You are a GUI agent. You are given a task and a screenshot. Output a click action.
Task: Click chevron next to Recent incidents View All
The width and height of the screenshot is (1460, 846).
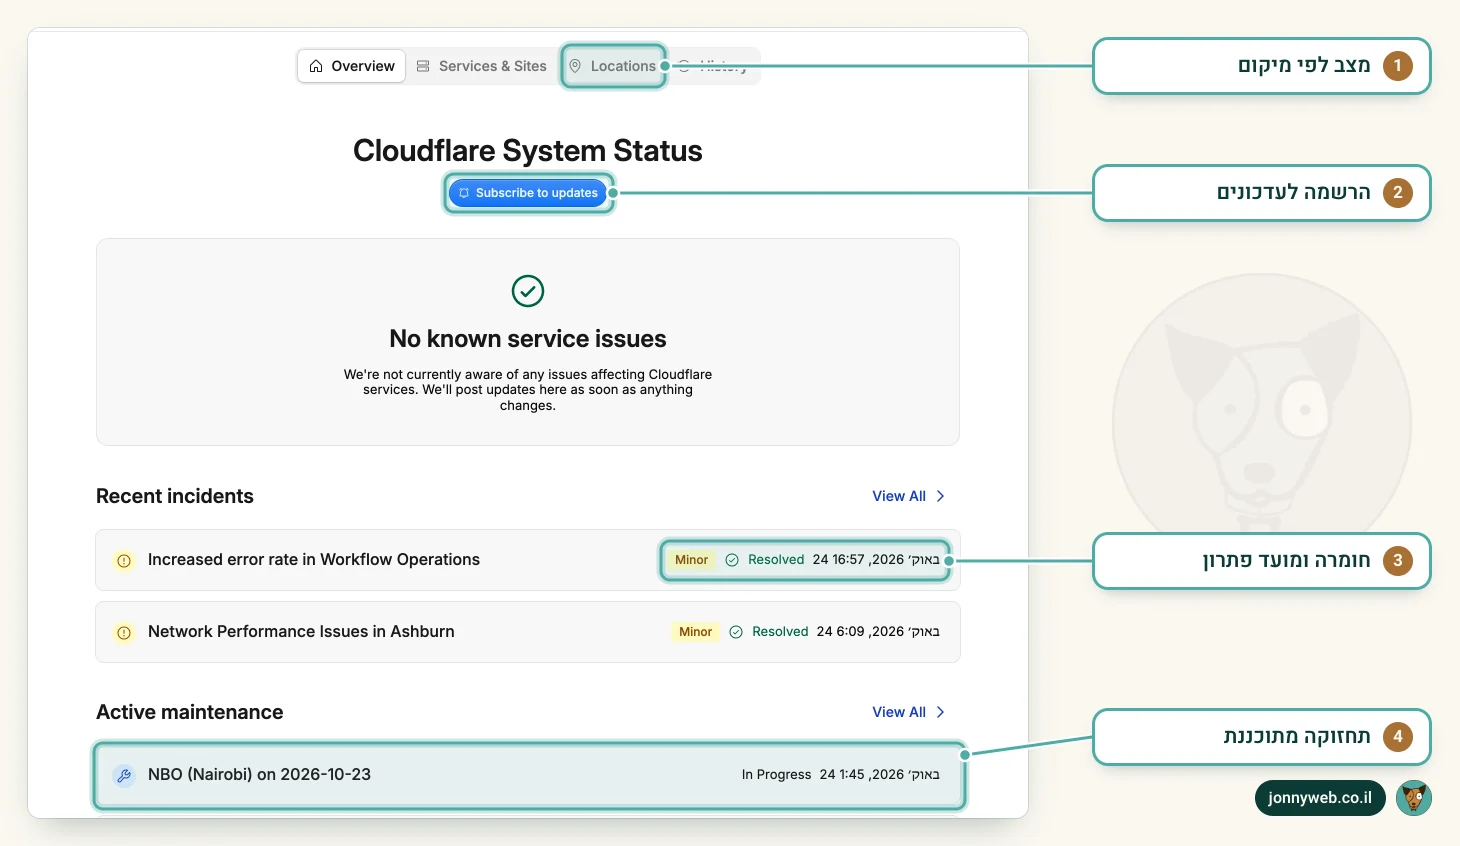point(940,496)
